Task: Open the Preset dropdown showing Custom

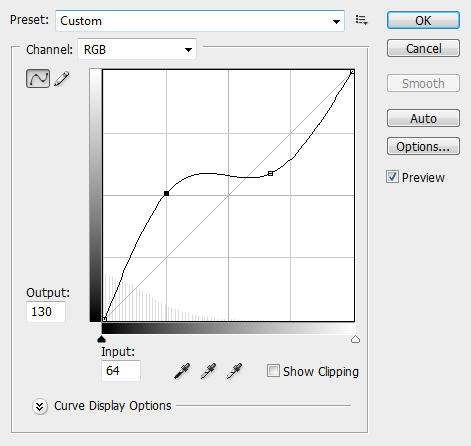Action: click(200, 21)
